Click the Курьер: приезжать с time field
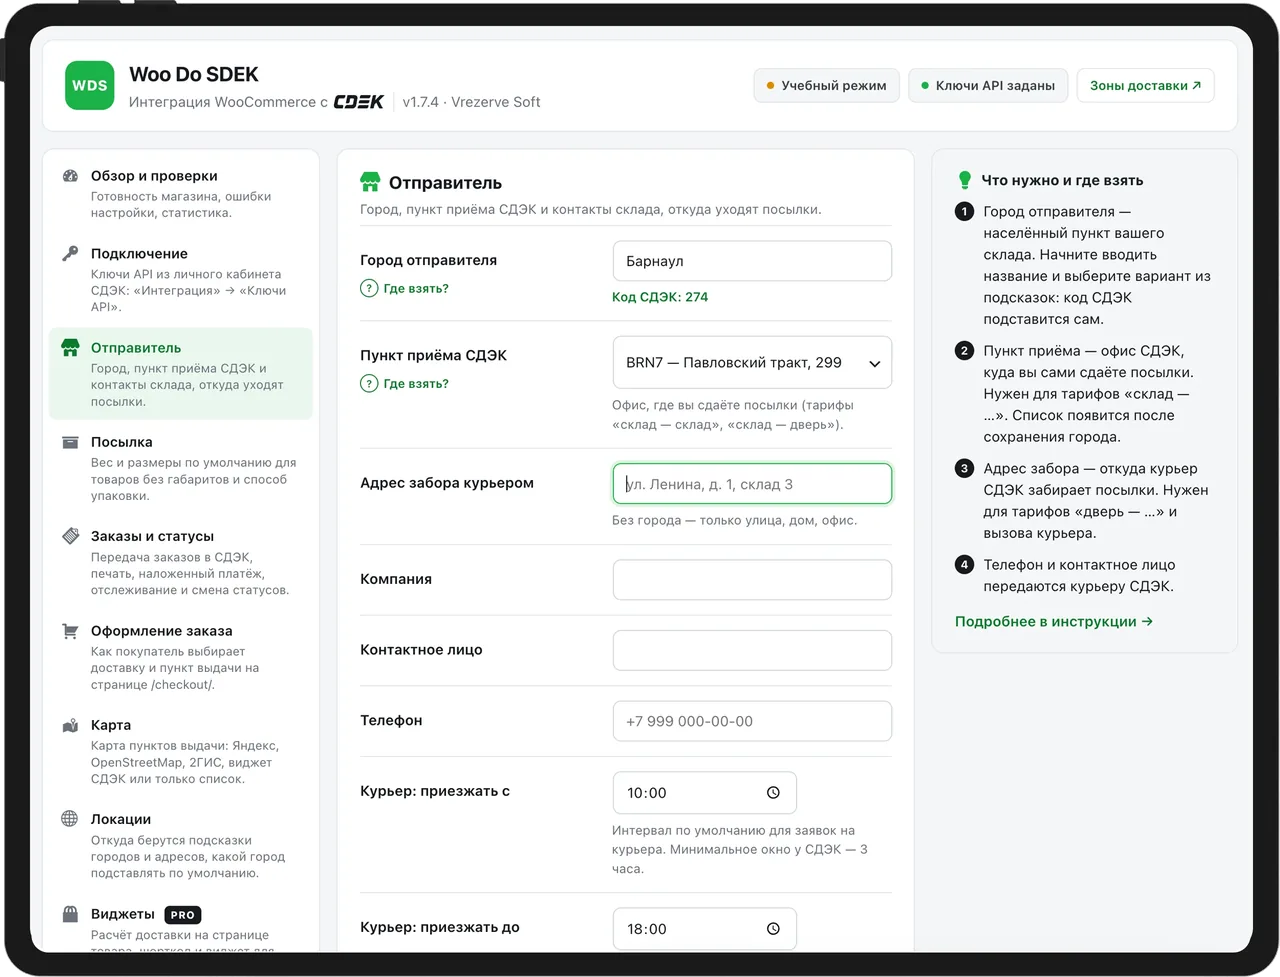This screenshot has width=1280, height=977. coord(705,793)
